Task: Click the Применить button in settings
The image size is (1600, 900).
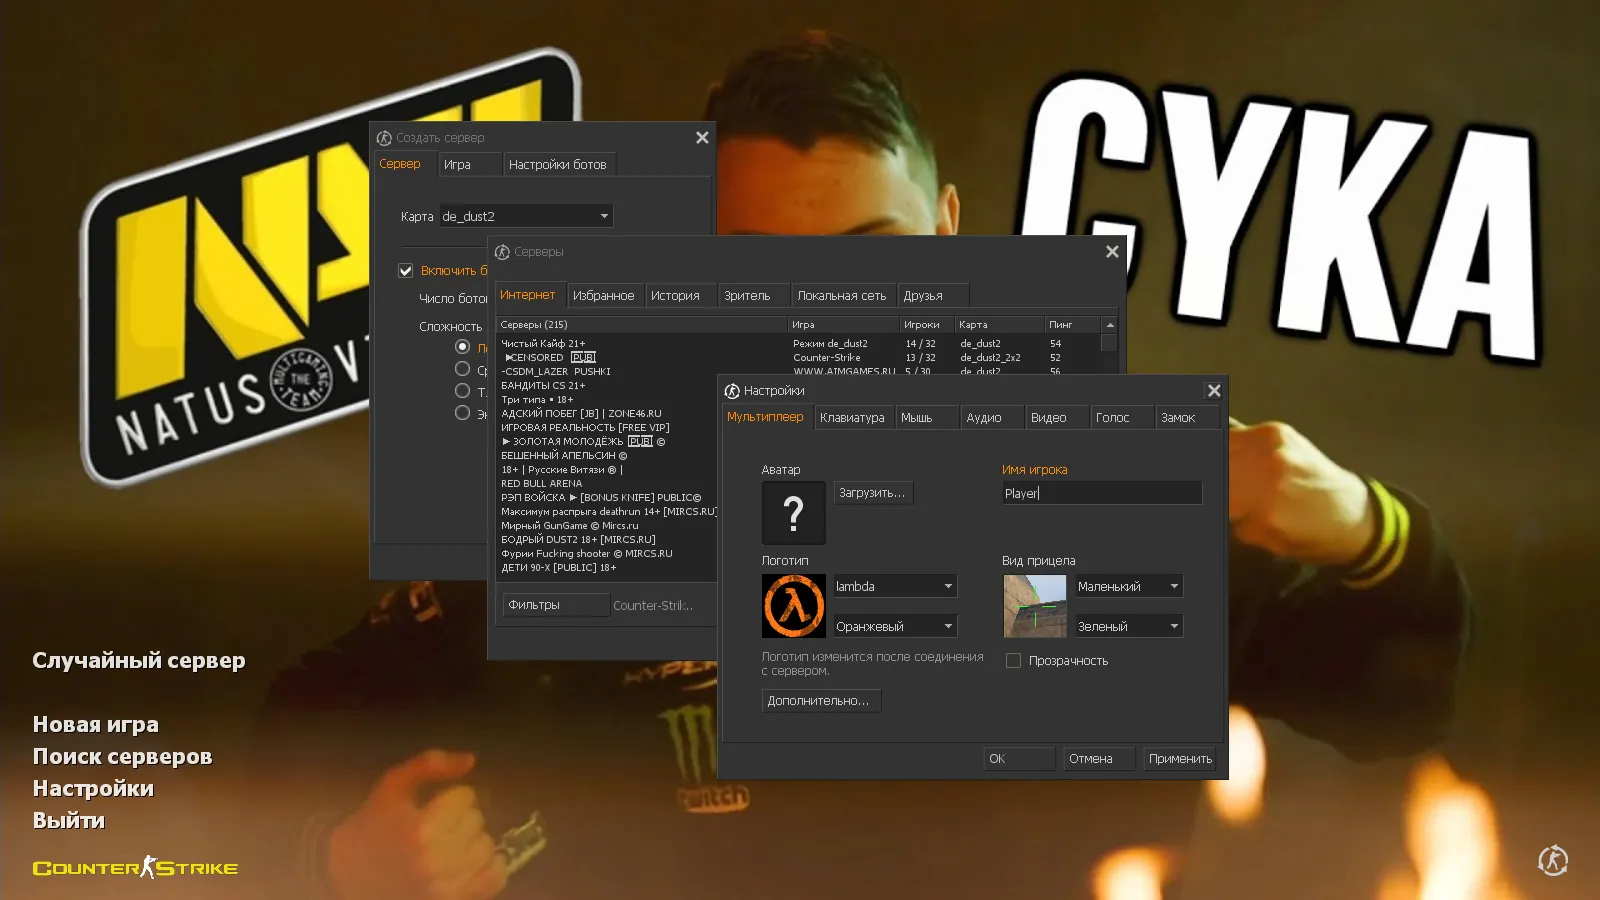Action: coord(1179,758)
